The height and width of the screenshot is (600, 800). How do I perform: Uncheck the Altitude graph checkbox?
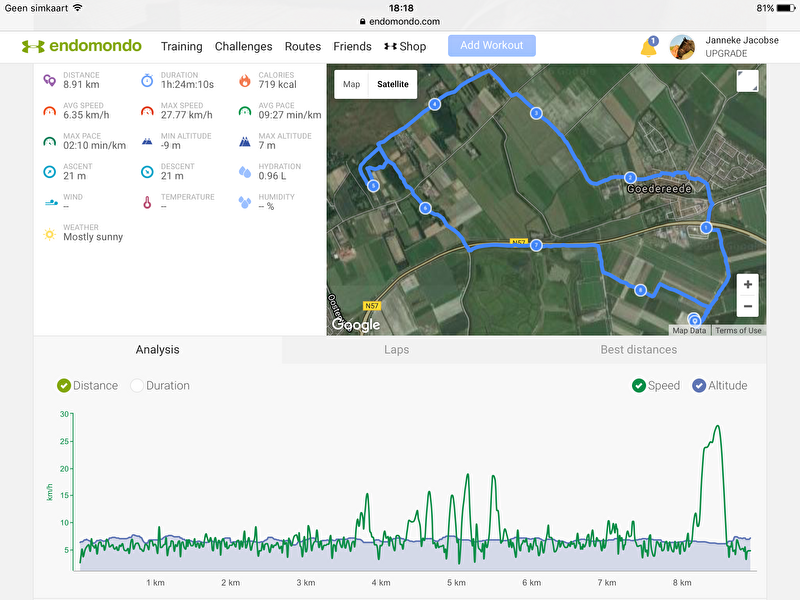click(x=719, y=386)
